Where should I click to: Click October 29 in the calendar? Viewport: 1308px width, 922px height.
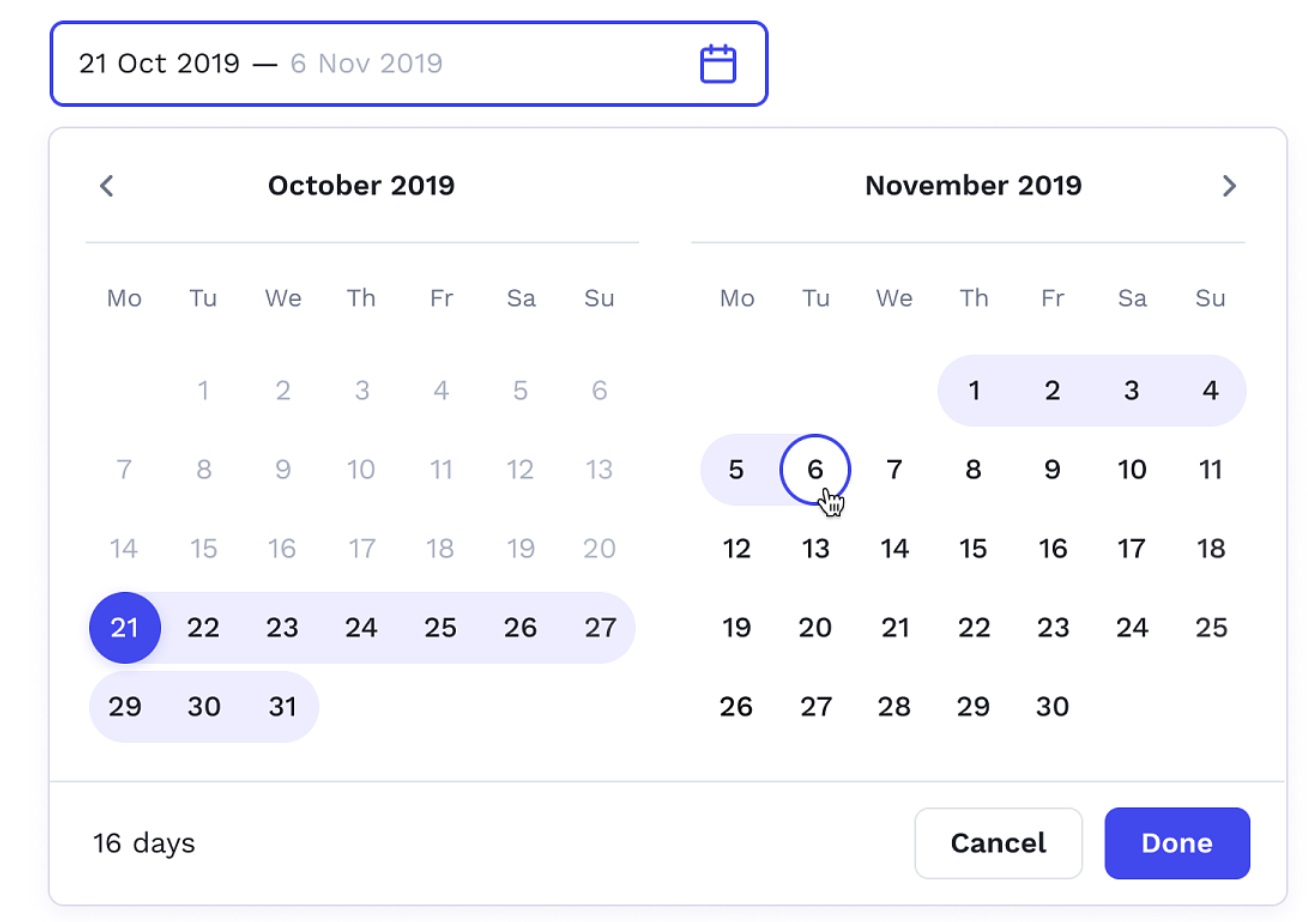pyautogui.click(x=125, y=707)
